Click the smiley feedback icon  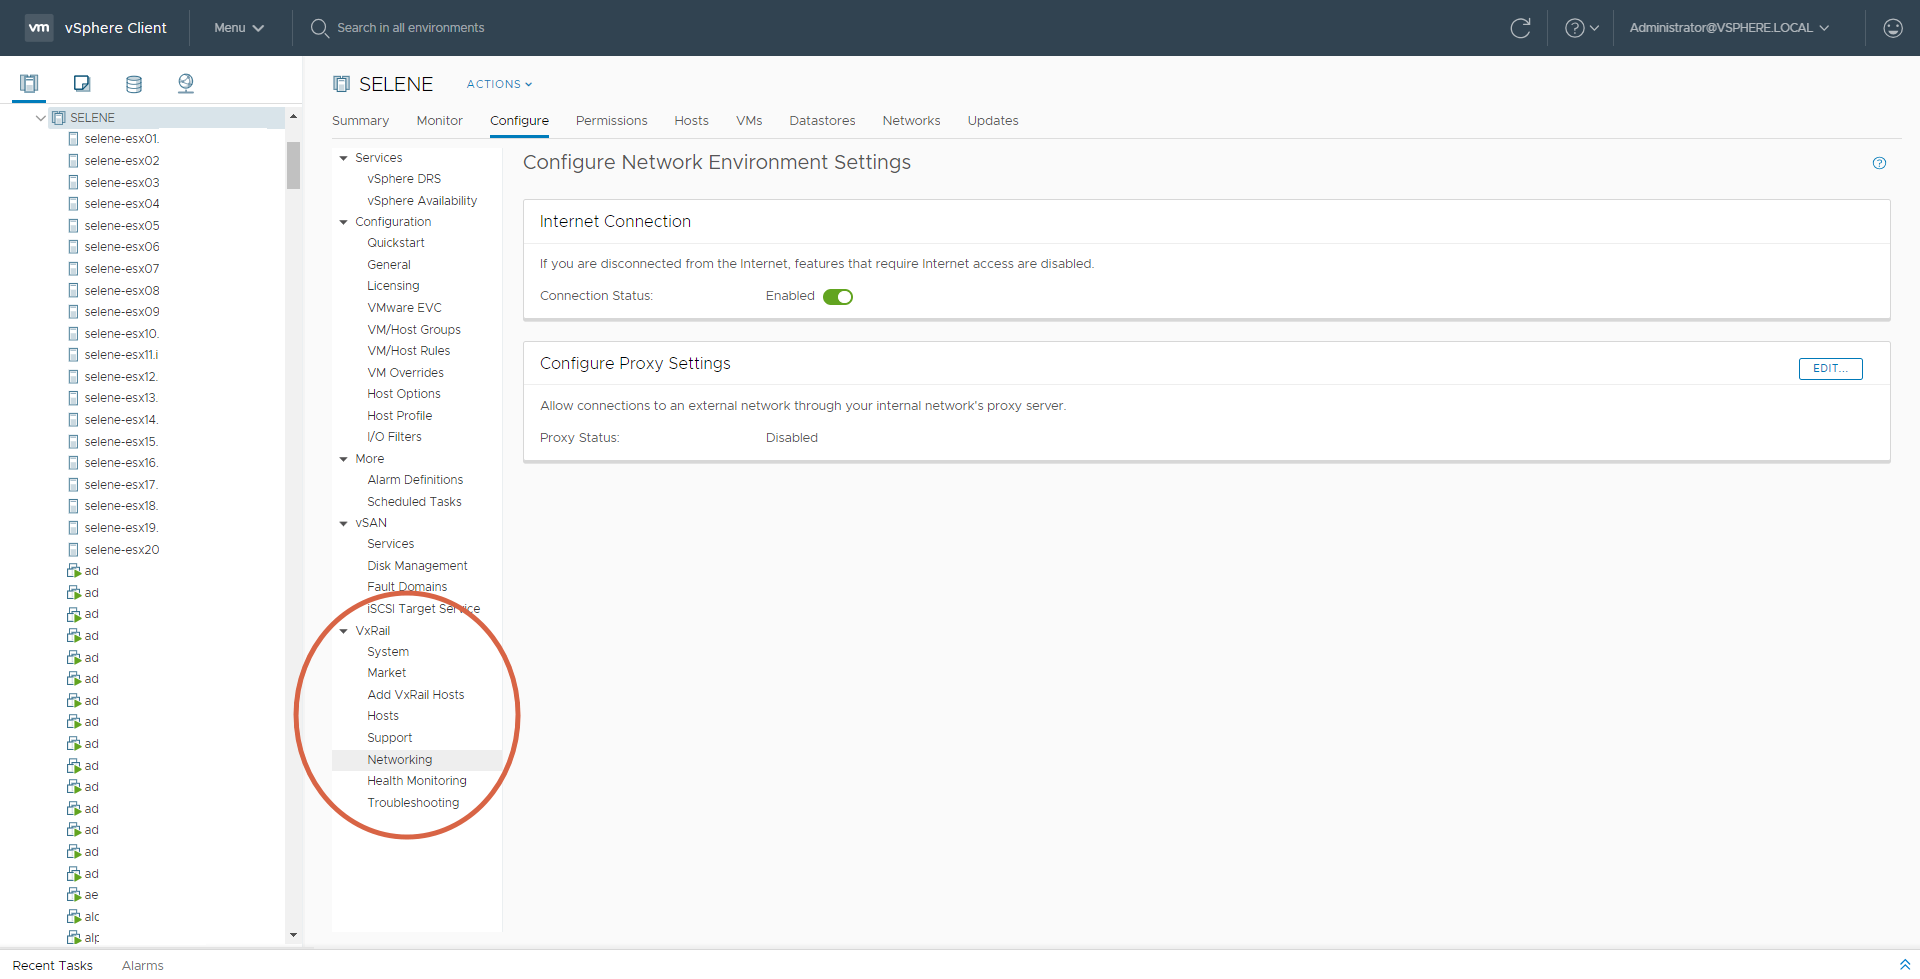[1892, 28]
